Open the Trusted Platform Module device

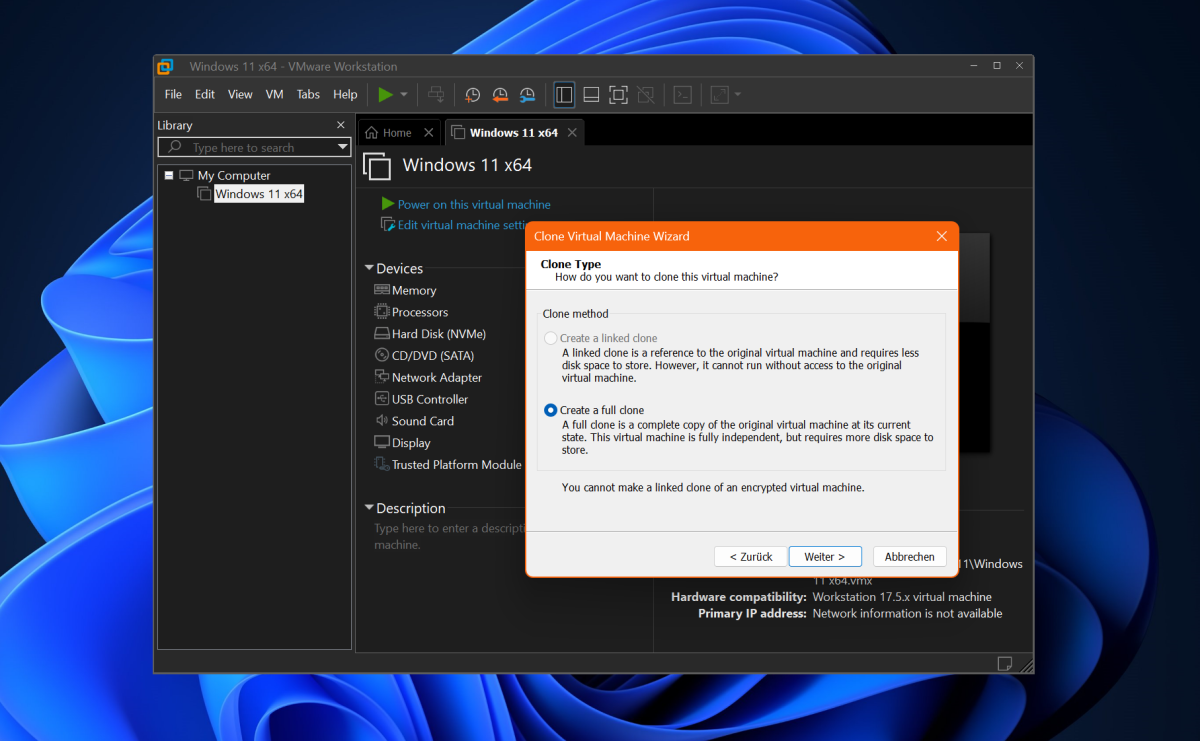(x=450, y=464)
